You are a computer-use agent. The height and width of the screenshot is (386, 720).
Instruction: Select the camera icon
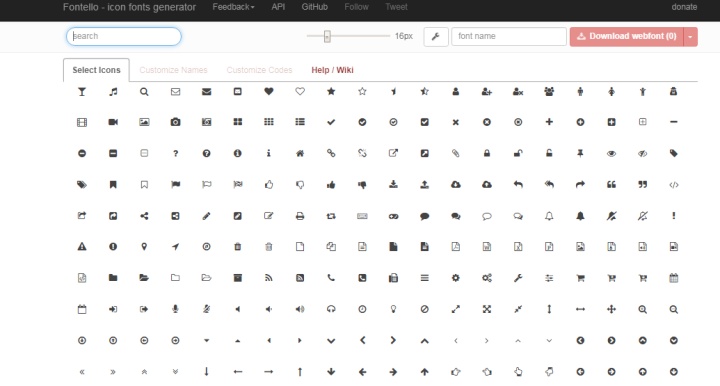tap(175, 122)
